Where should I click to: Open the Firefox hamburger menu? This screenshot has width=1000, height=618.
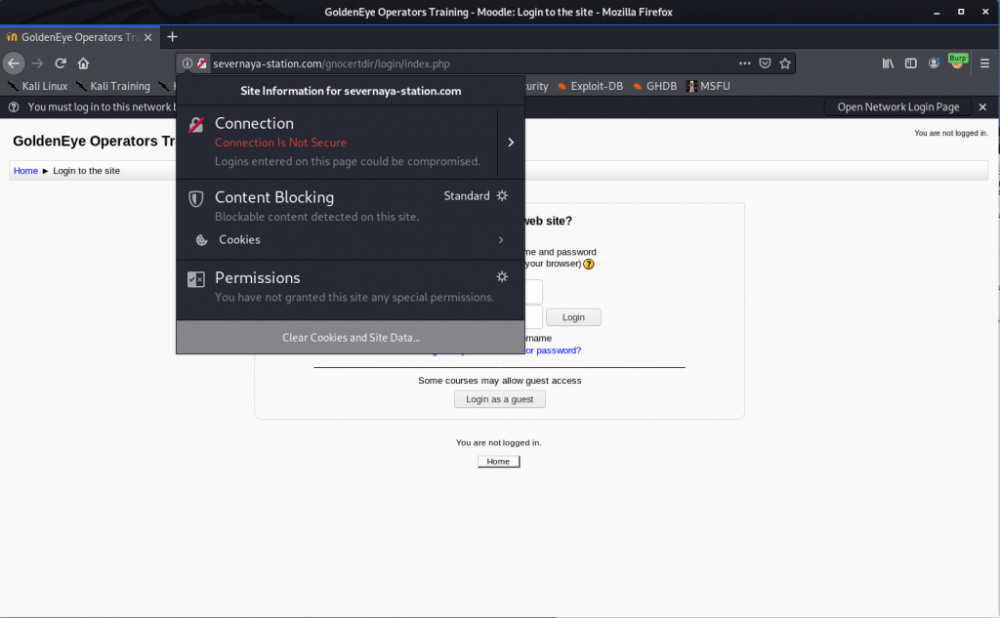pyautogui.click(x=984, y=62)
